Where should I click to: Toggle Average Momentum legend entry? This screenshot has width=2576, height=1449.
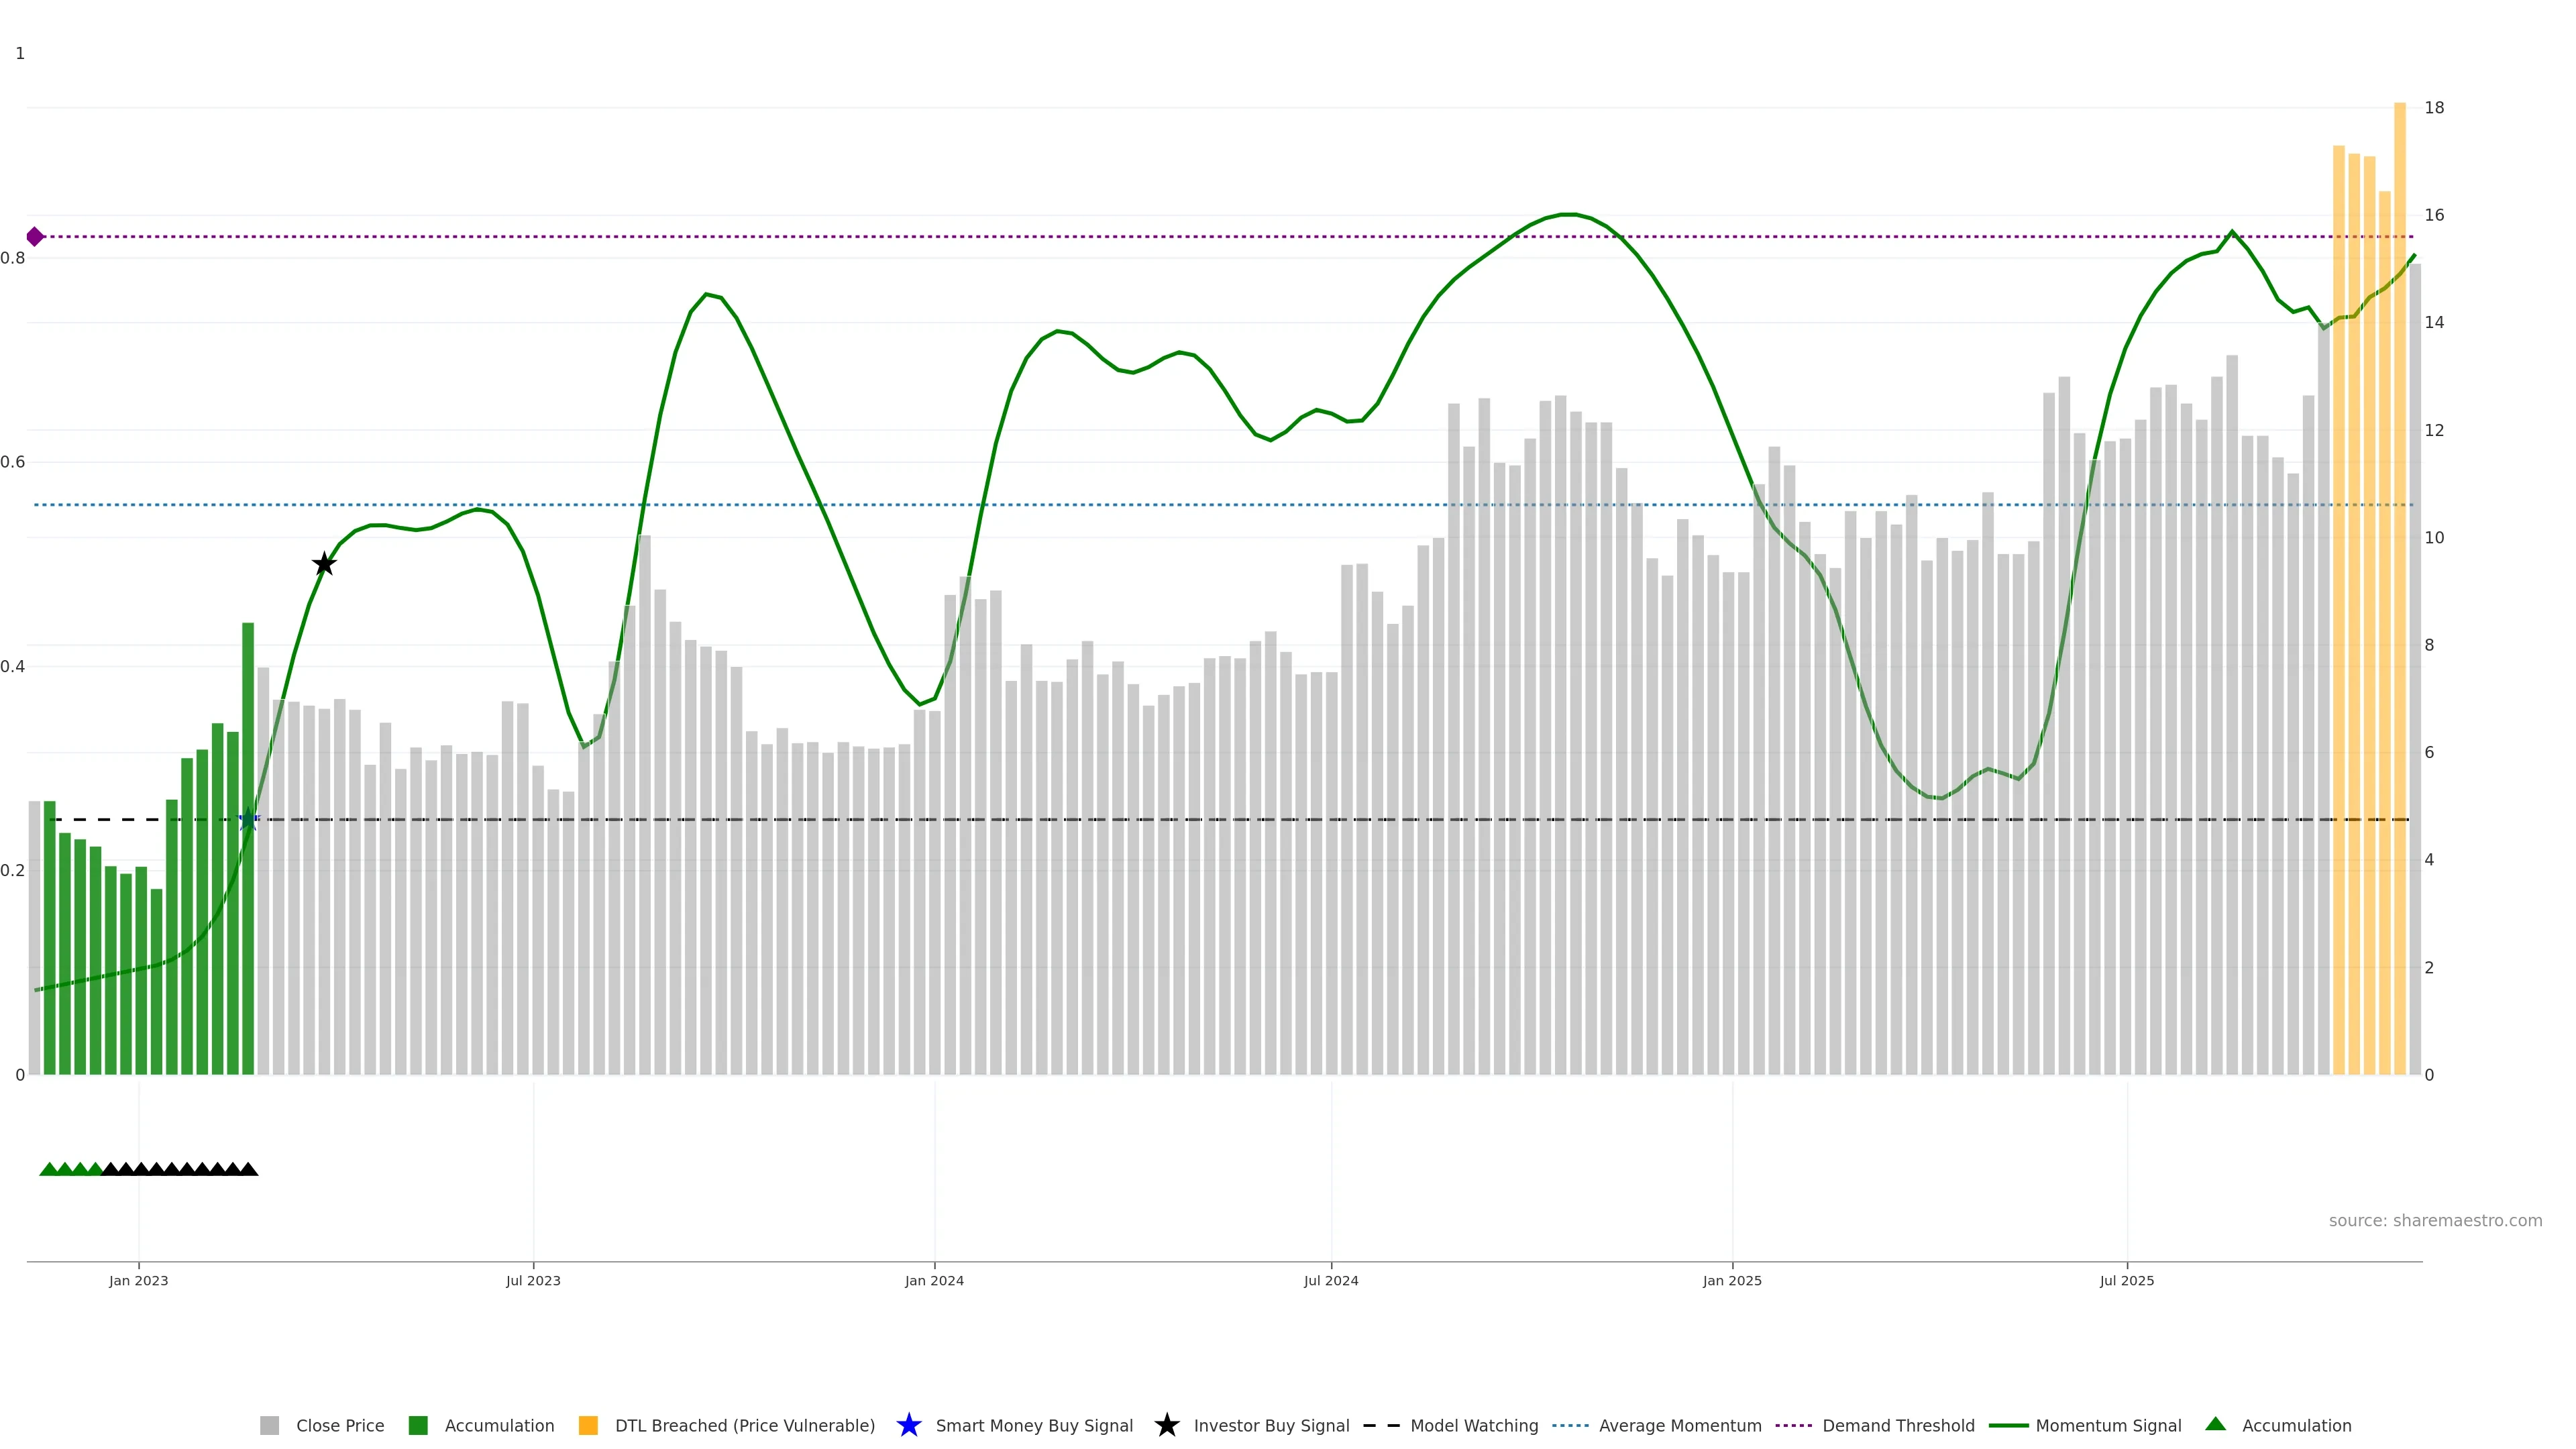click(1679, 1425)
